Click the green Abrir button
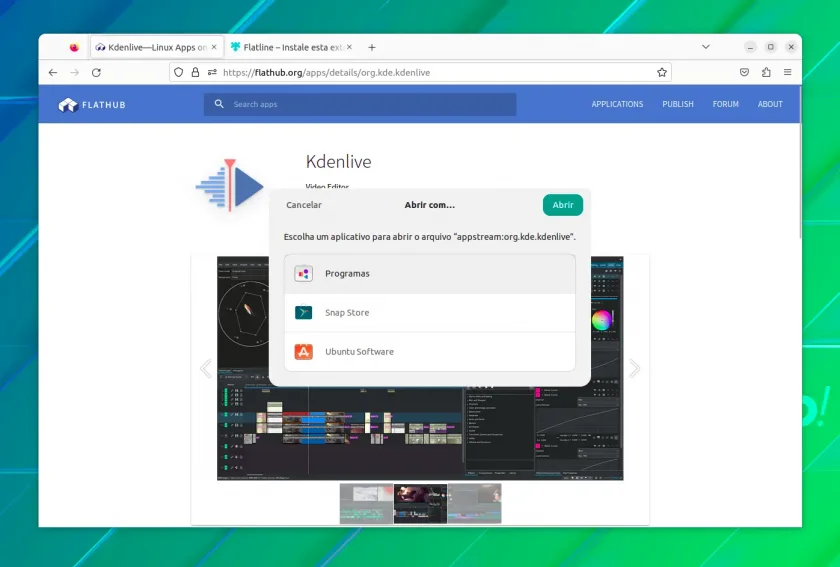This screenshot has width=840, height=567. point(562,205)
